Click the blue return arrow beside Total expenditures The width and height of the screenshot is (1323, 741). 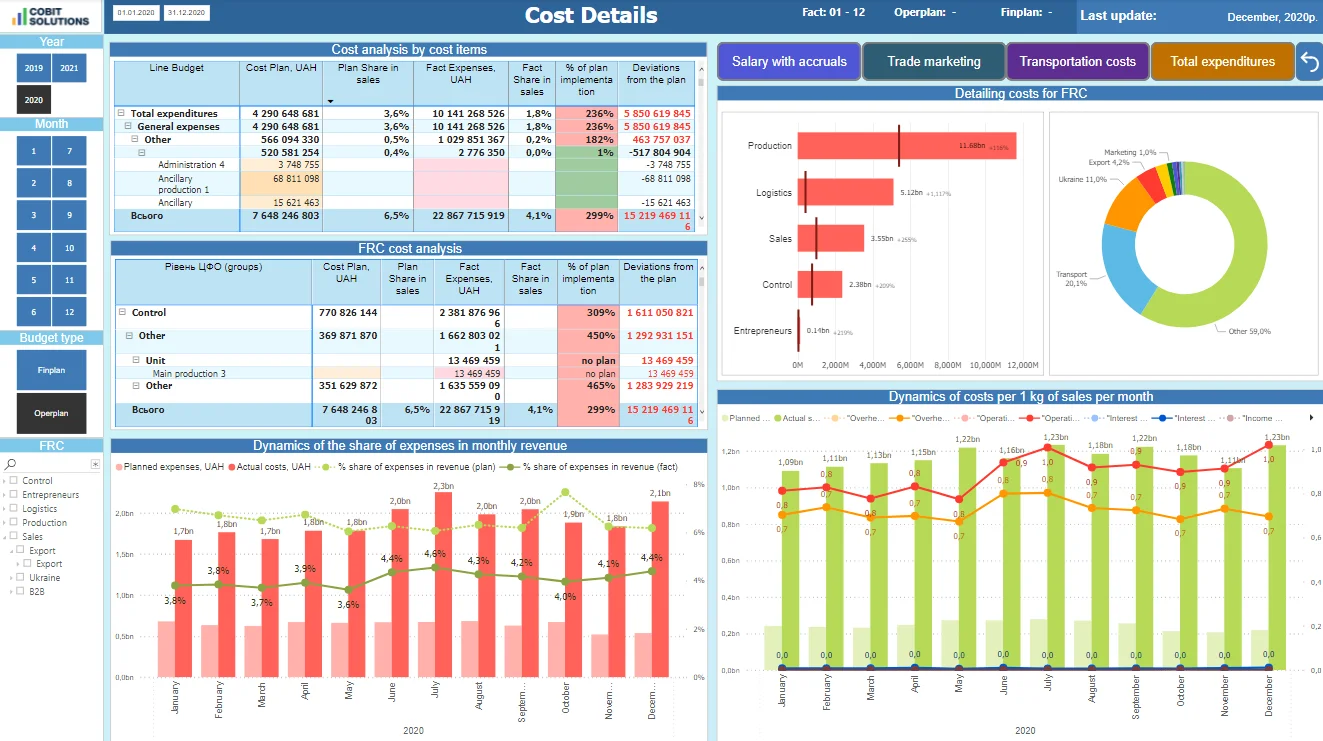(x=1310, y=61)
